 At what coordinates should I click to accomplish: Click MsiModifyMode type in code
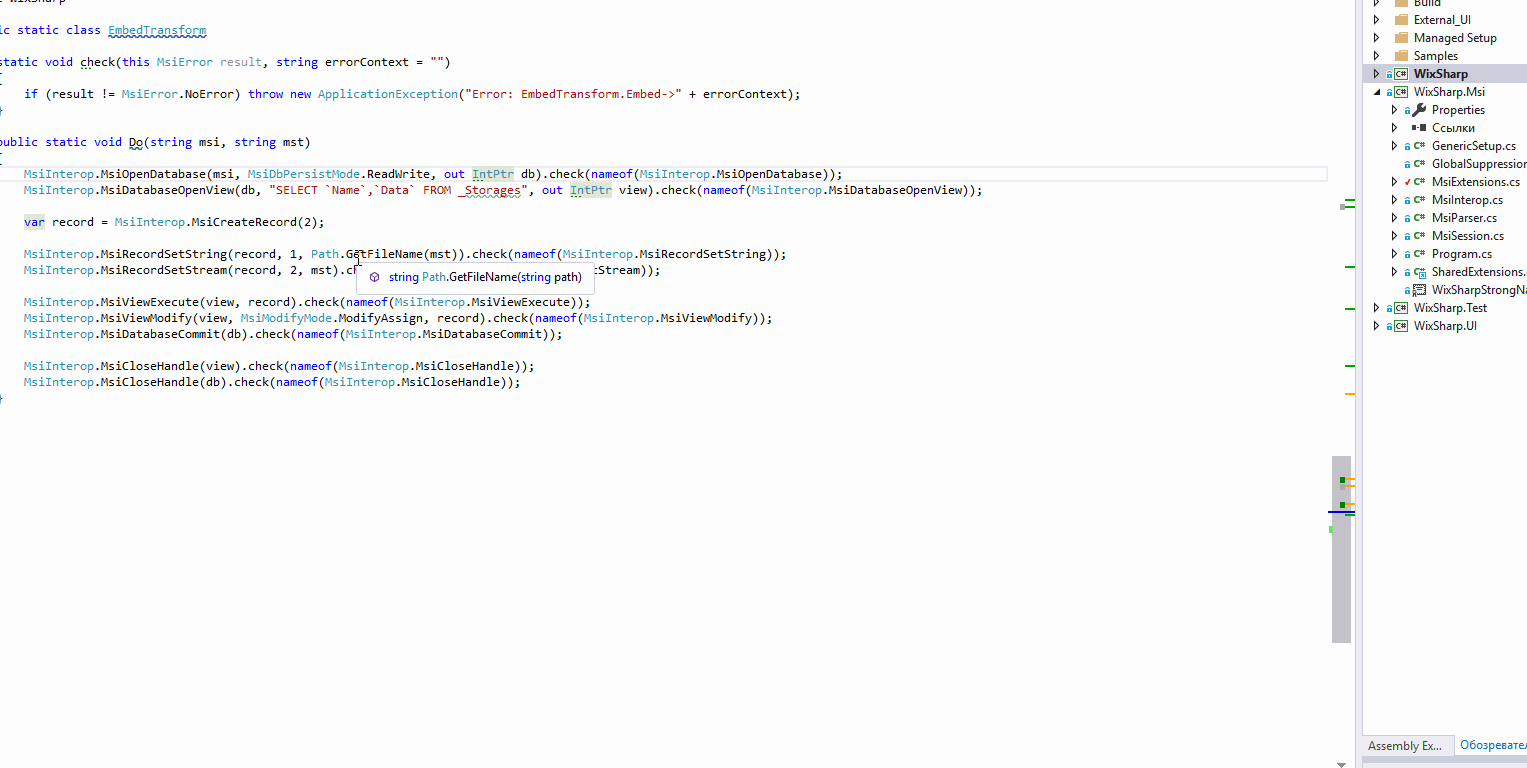(x=285, y=318)
